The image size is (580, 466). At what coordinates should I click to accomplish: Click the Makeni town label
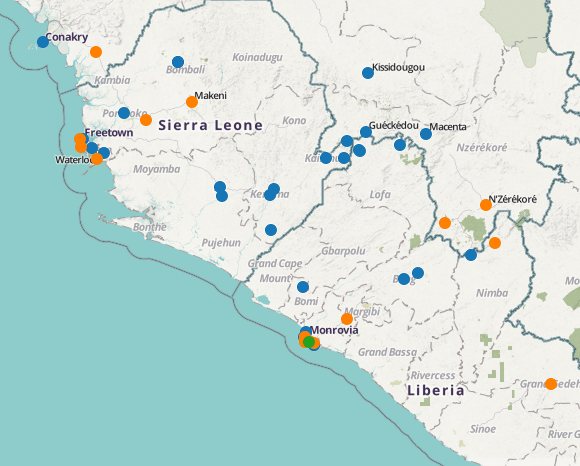[x=210, y=95]
